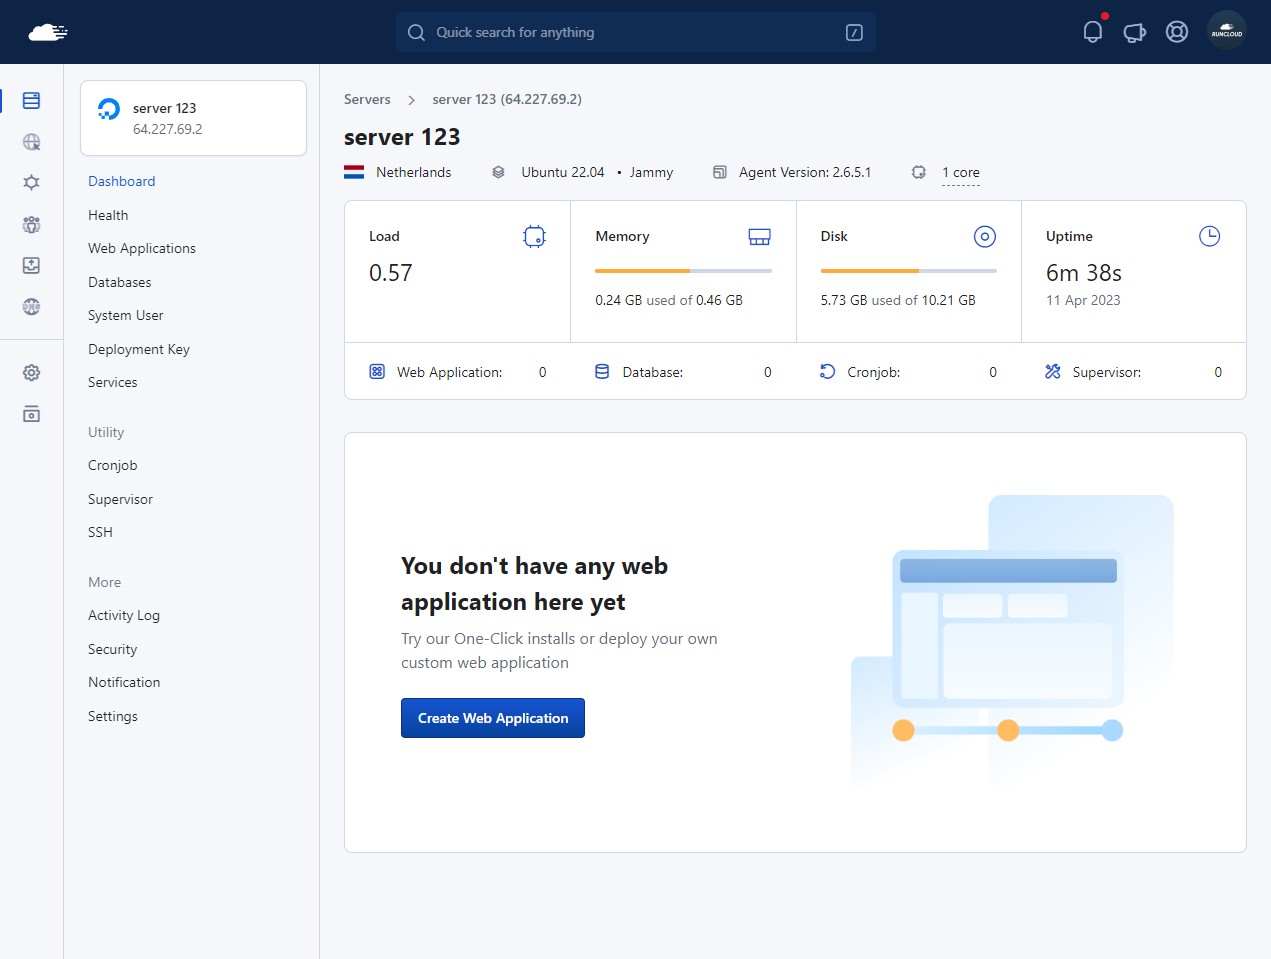Click the 1 core link

click(961, 172)
